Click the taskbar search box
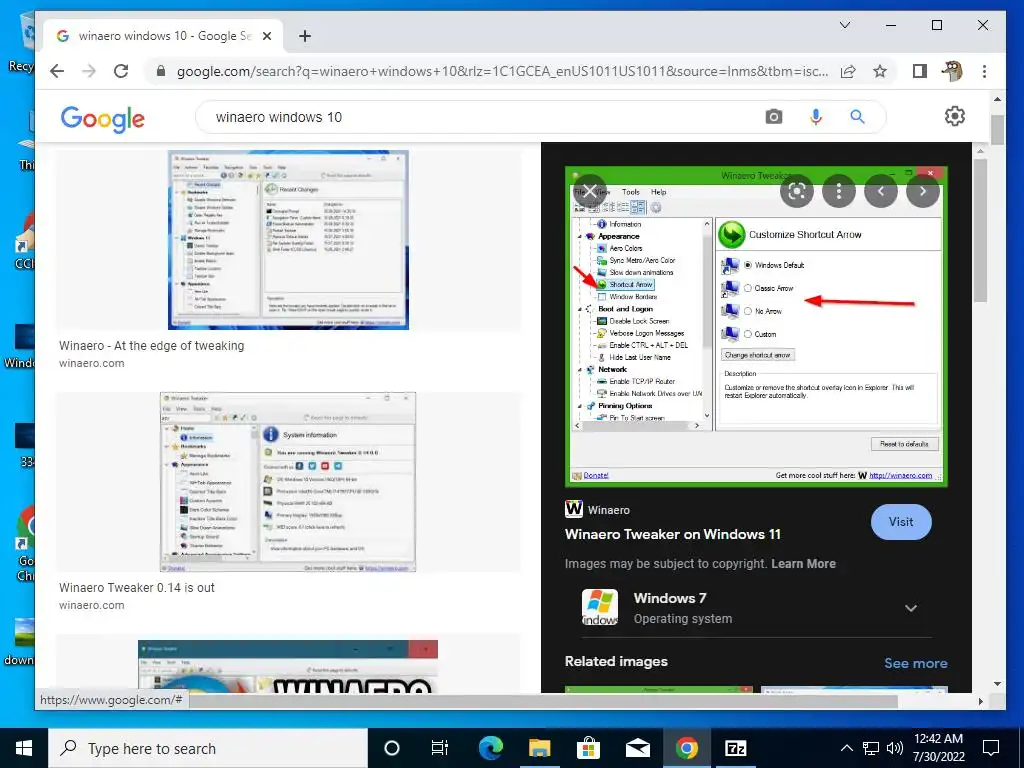The height and width of the screenshot is (768, 1024). pos(208,748)
